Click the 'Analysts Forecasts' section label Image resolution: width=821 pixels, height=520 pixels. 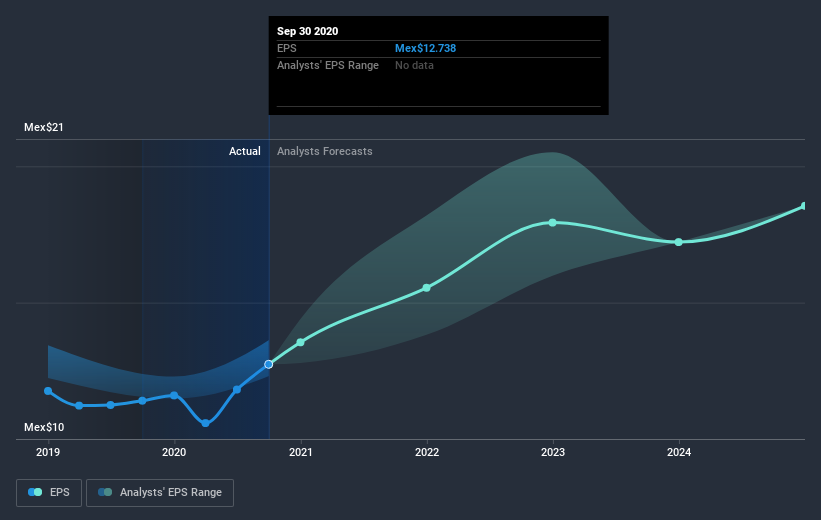325,151
